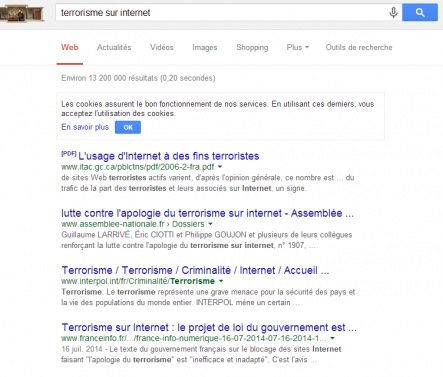Screen dimensions: 443x377
Task: Open the dropdown arrow after interpol.int URL
Action: click(x=221, y=281)
